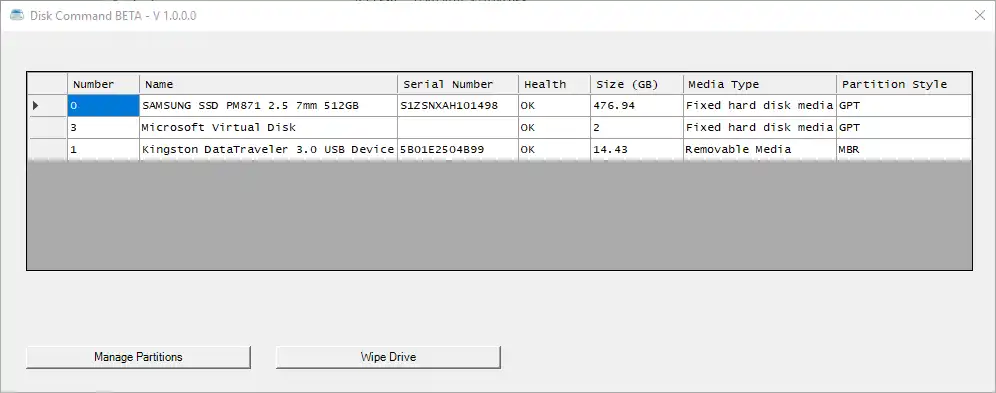Click Fixed hard disk media for SAMSUNG SSD
This screenshot has height=393, width=996.
760,105
